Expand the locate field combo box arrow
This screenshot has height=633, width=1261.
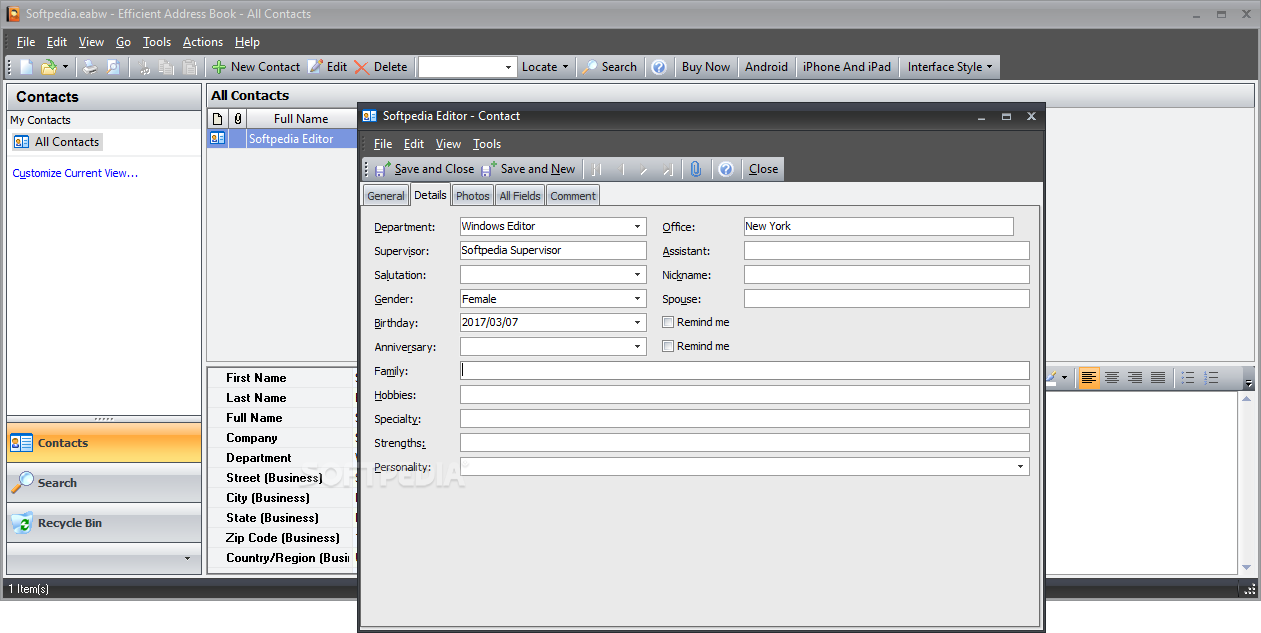tap(508, 67)
